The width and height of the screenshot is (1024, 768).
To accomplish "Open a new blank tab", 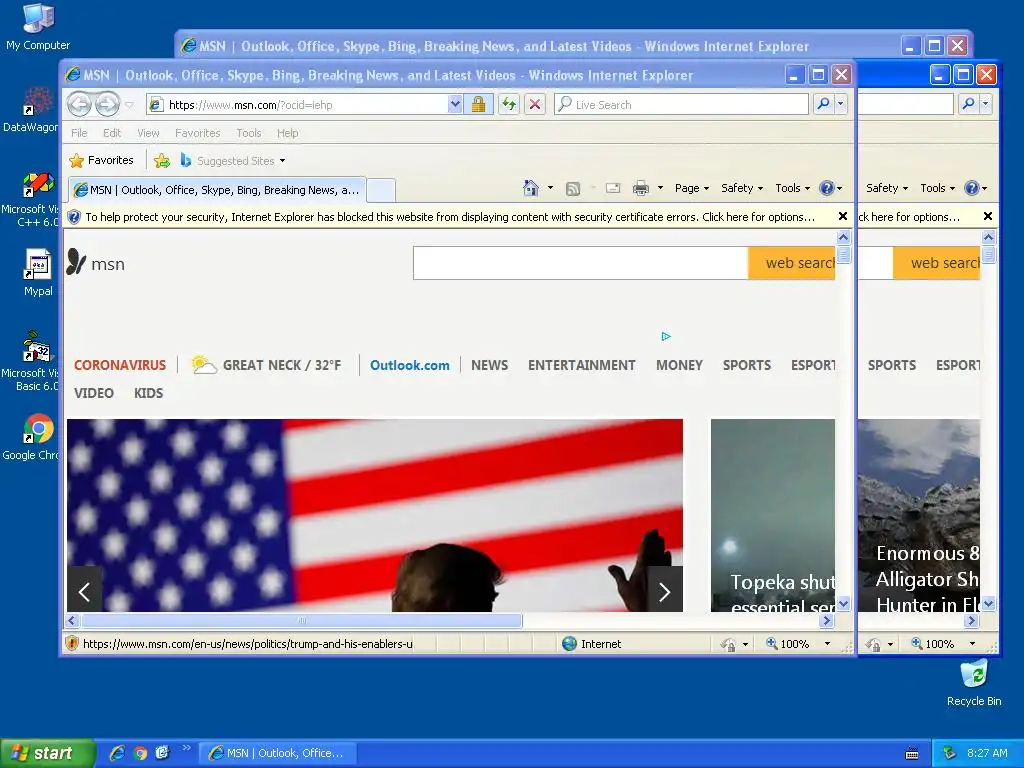I will [x=381, y=190].
